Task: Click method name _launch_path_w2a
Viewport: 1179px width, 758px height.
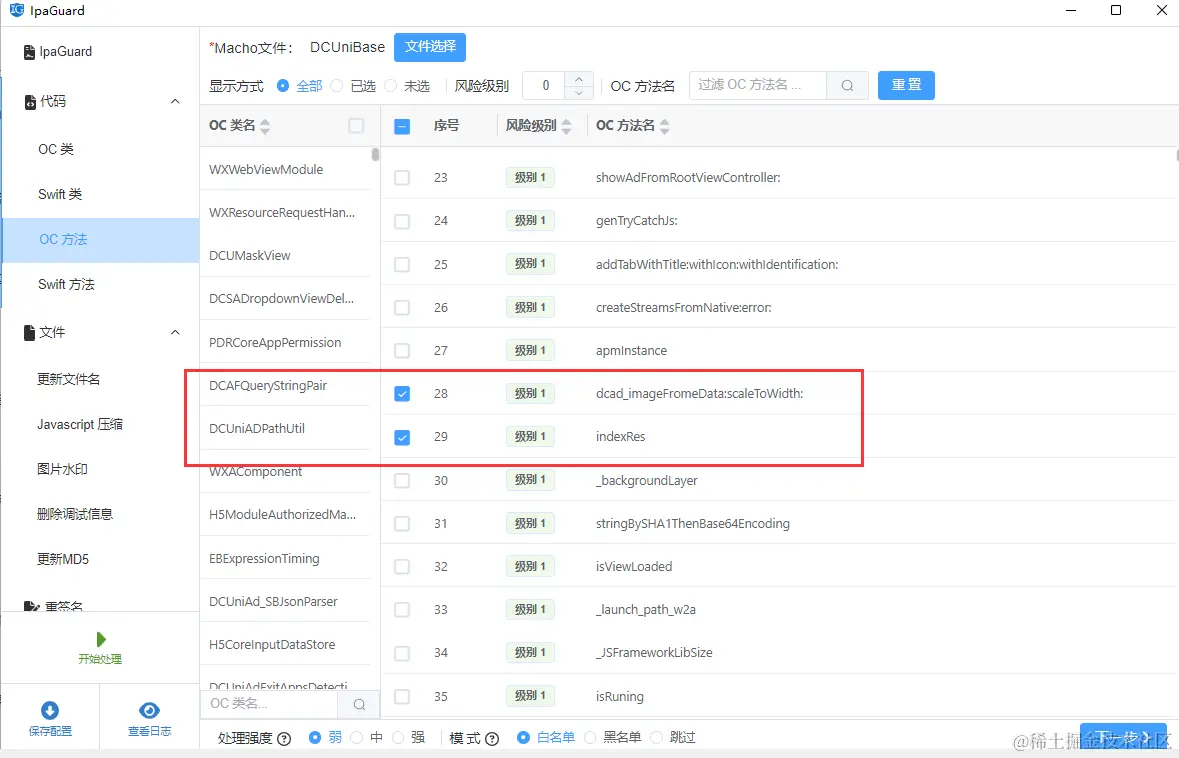Action: point(646,610)
